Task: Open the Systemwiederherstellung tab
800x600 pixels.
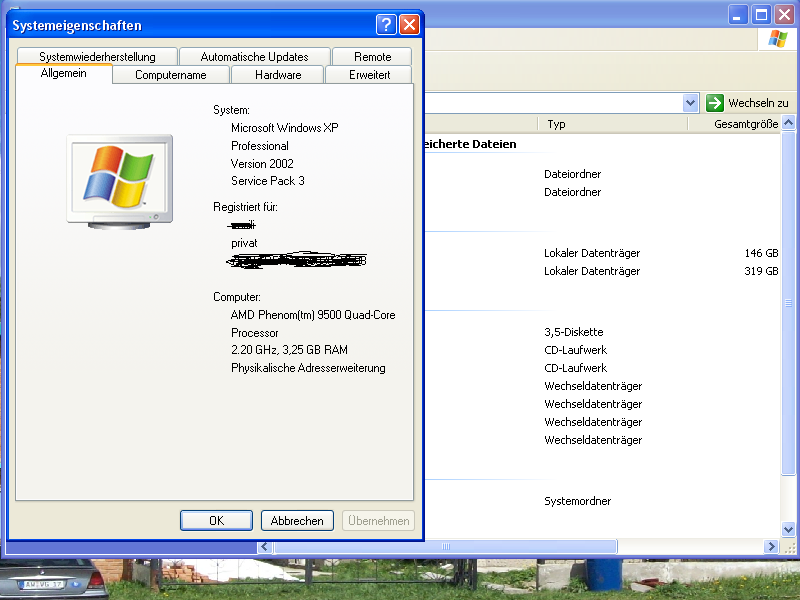Action: pos(97,57)
